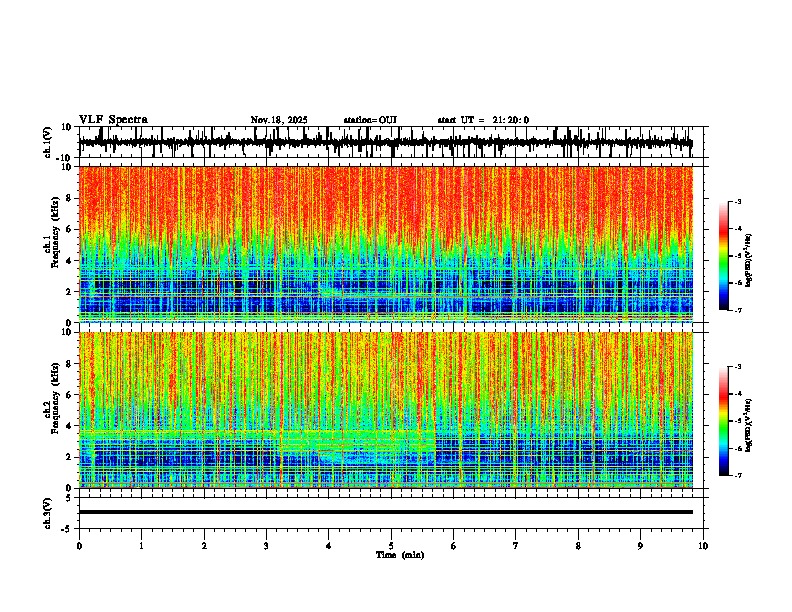
Task: Click the time axis tick label "1"
Action: [x=141, y=546]
